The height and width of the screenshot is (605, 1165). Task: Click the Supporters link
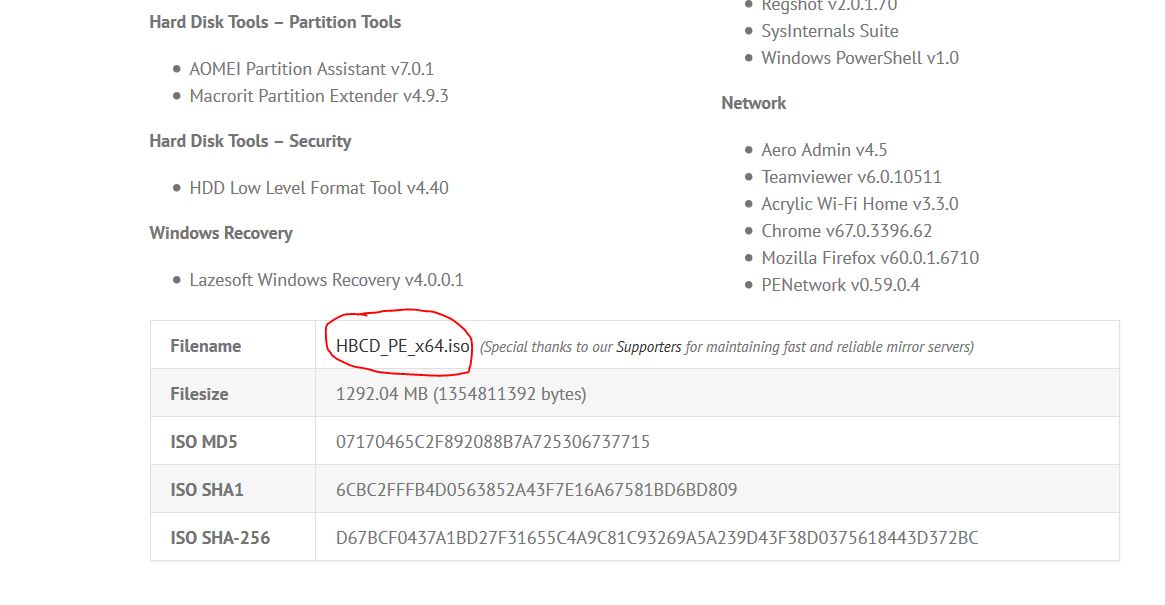coord(648,347)
